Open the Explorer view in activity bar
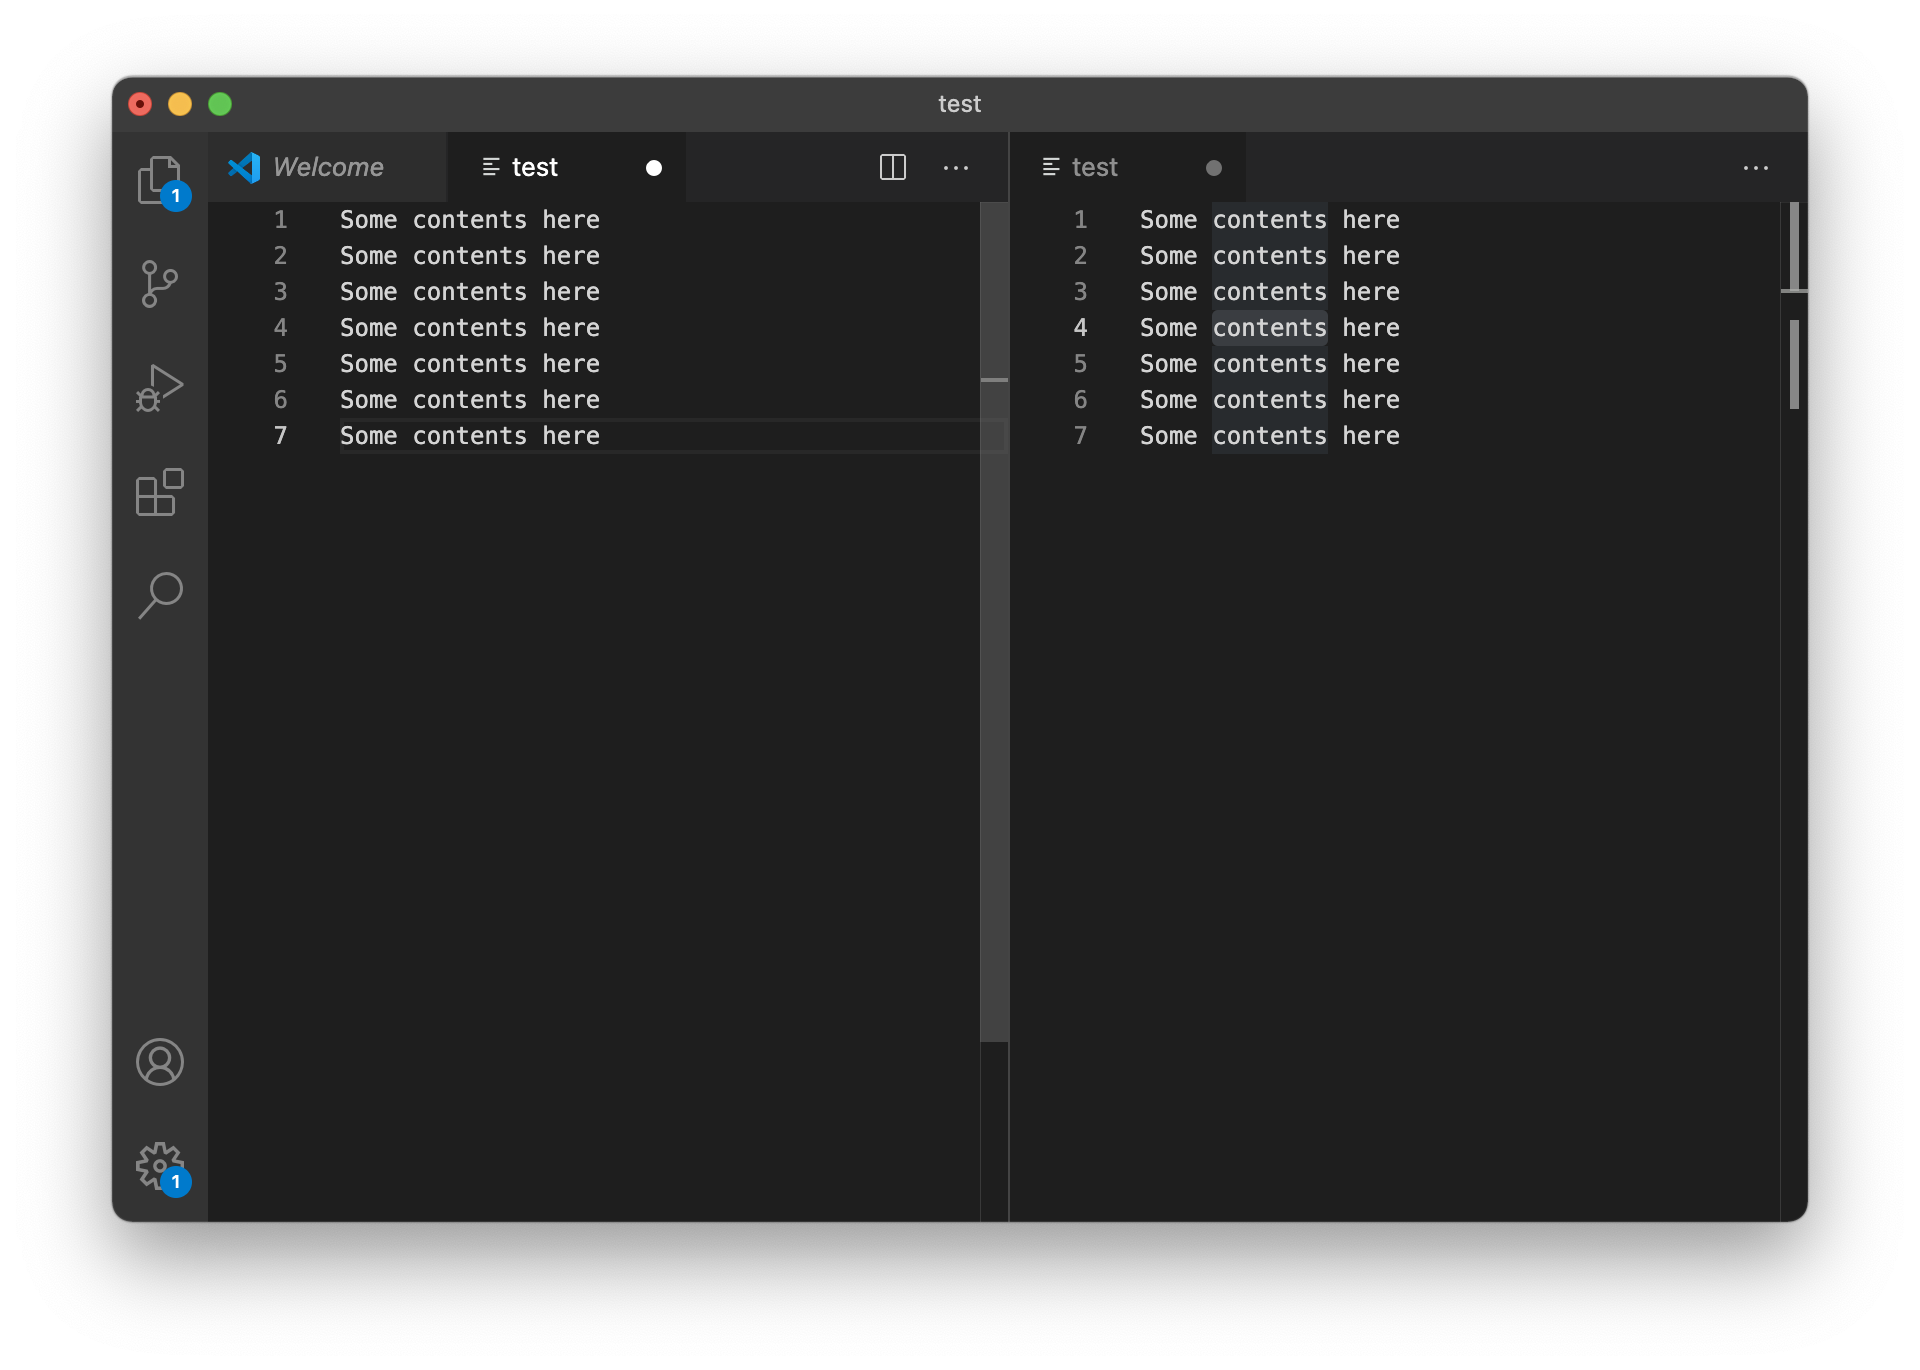 pyautogui.click(x=160, y=181)
